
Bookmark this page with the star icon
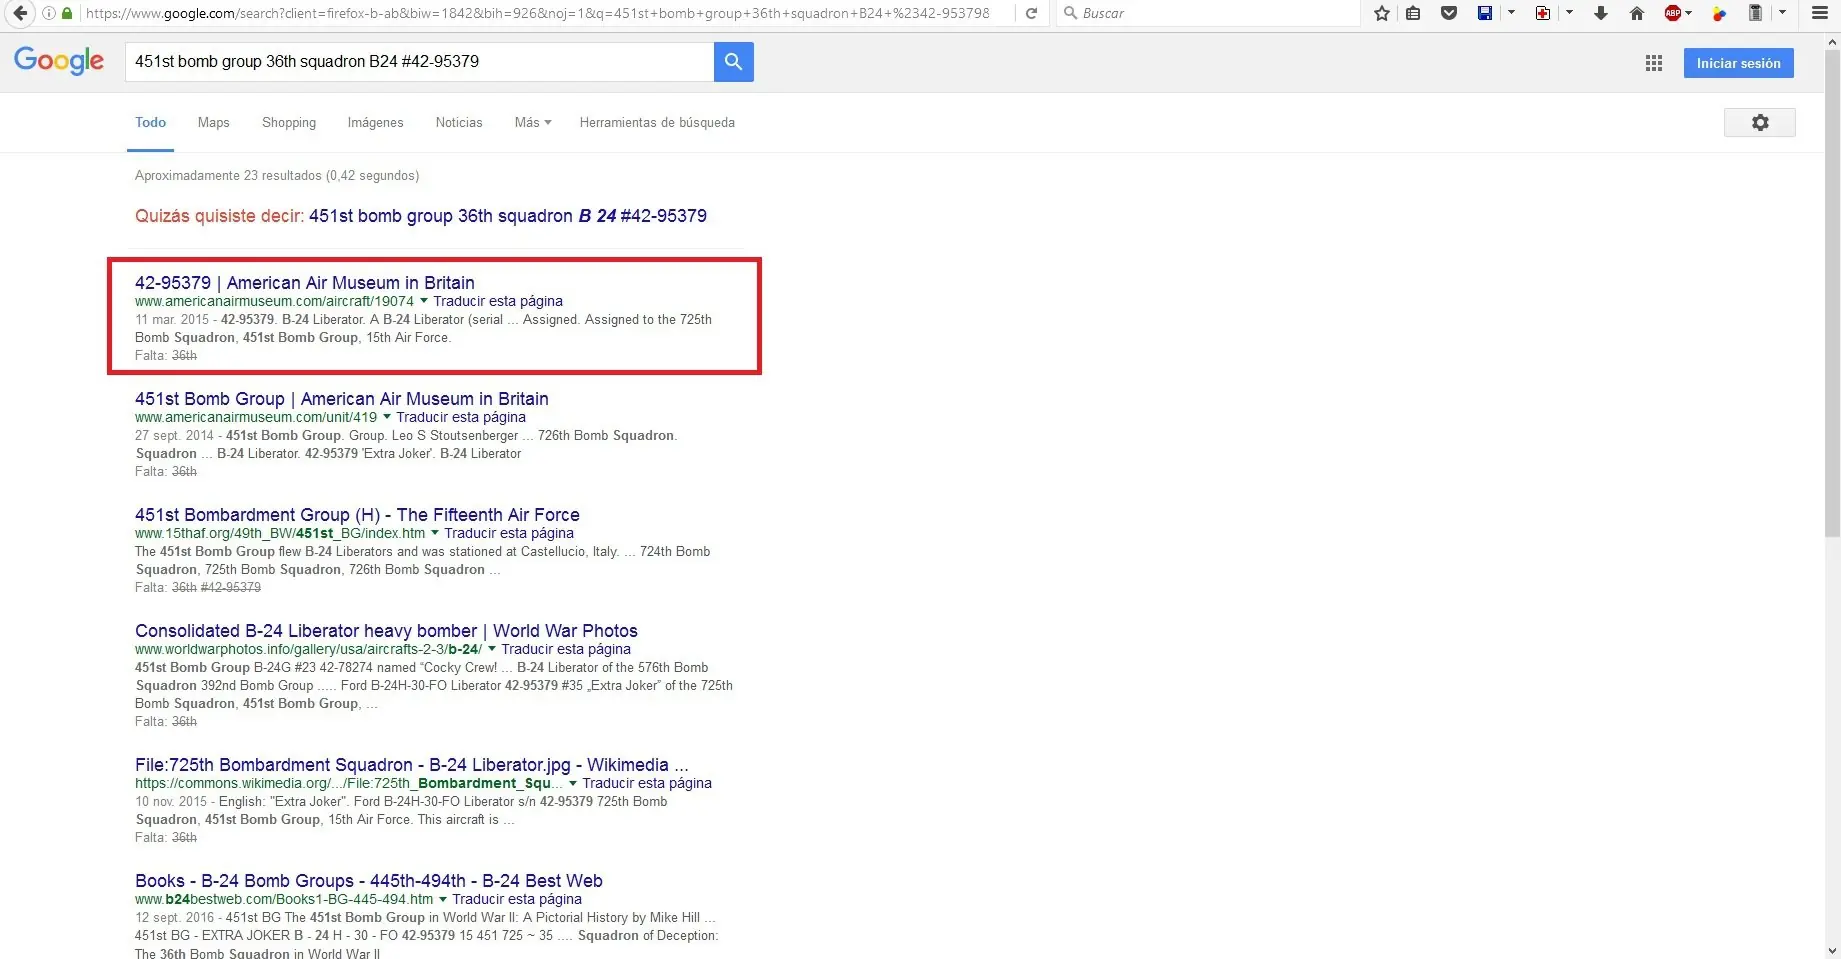tap(1382, 13)
